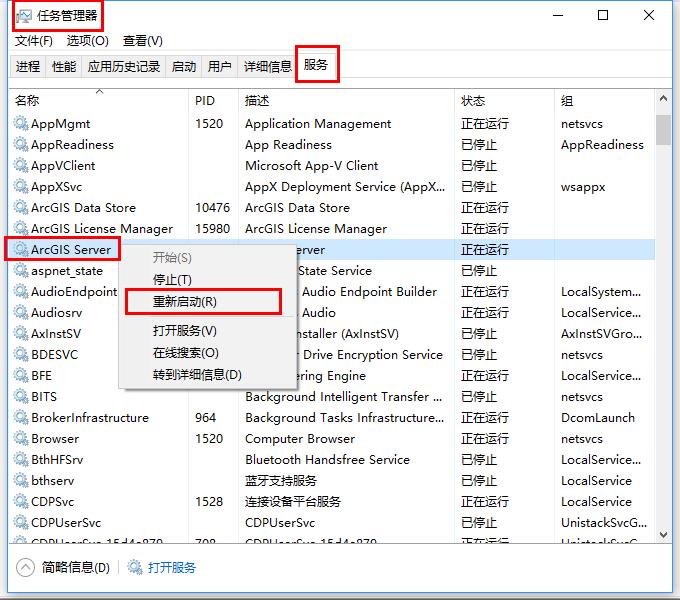The height and width of the screenshot is (600, 680).
Task: Switch to the 启动 tab
Action: tap(183, 66)
